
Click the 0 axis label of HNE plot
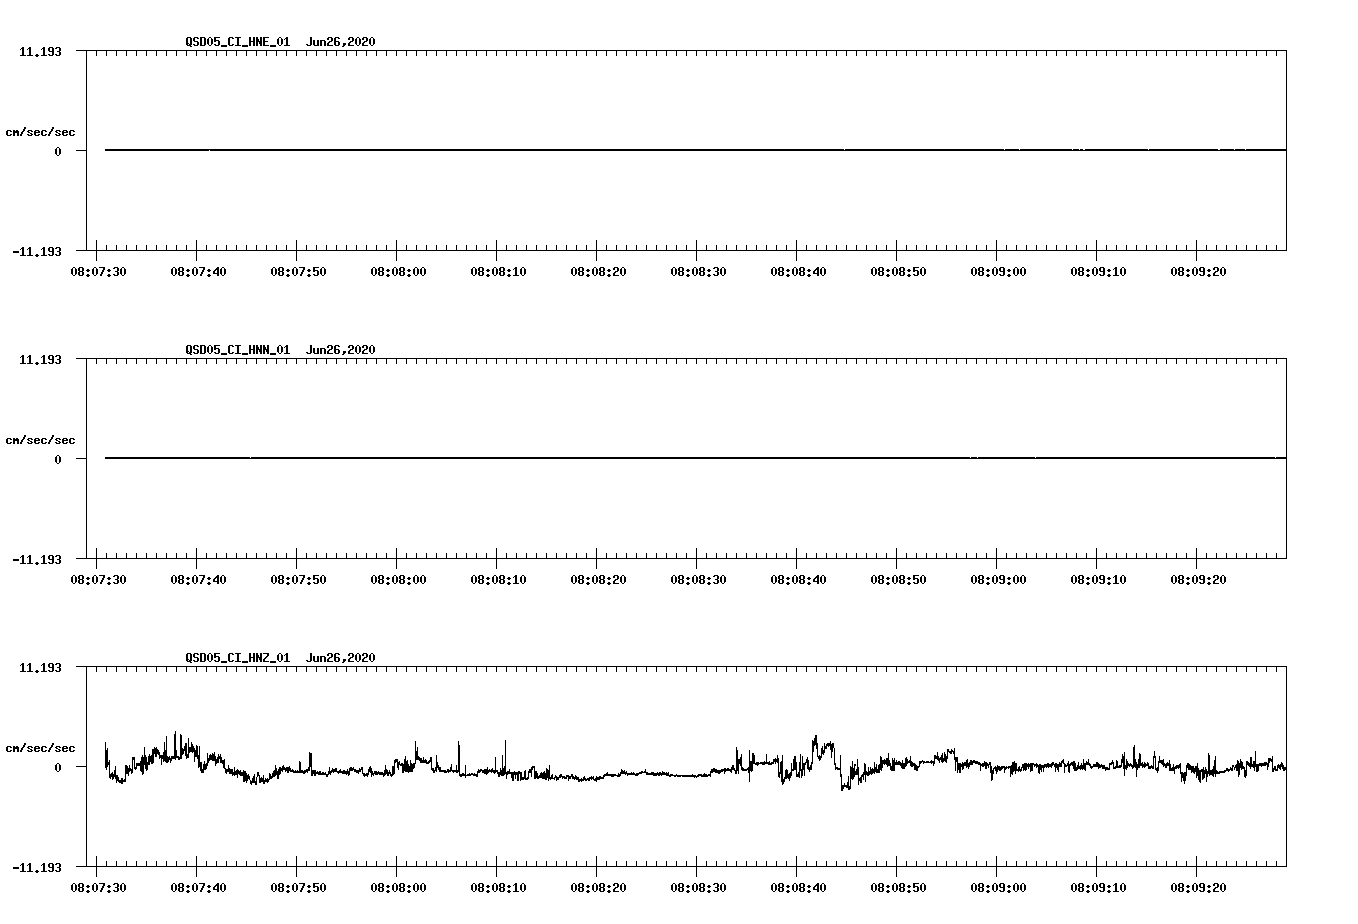pyautogui.click(x=58, y=151)
